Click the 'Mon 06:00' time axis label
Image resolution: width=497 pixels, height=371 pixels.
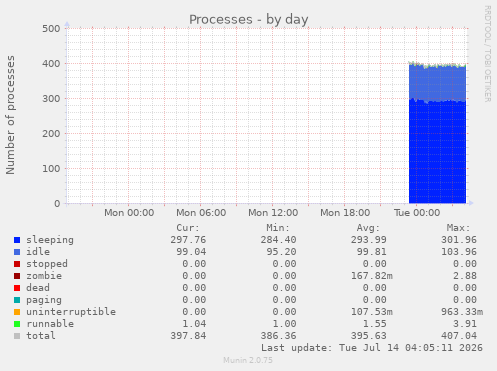[x=201, y=213]
